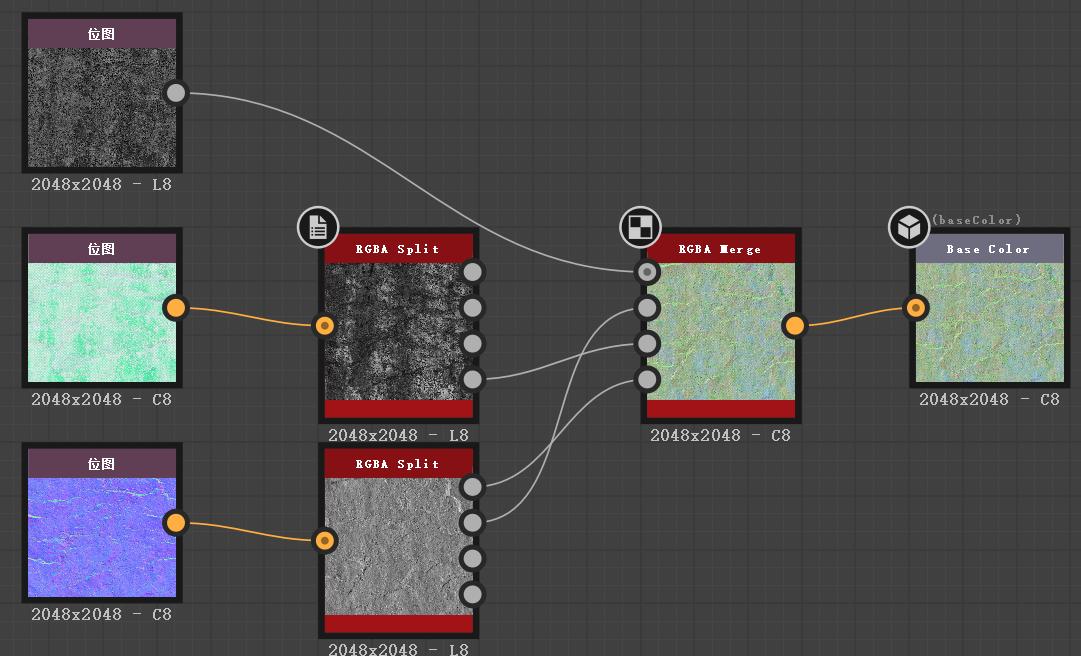1081x656 pixels.
Task: Click the orange output pin of RGBA Merge
Action: tap(795, 323)
